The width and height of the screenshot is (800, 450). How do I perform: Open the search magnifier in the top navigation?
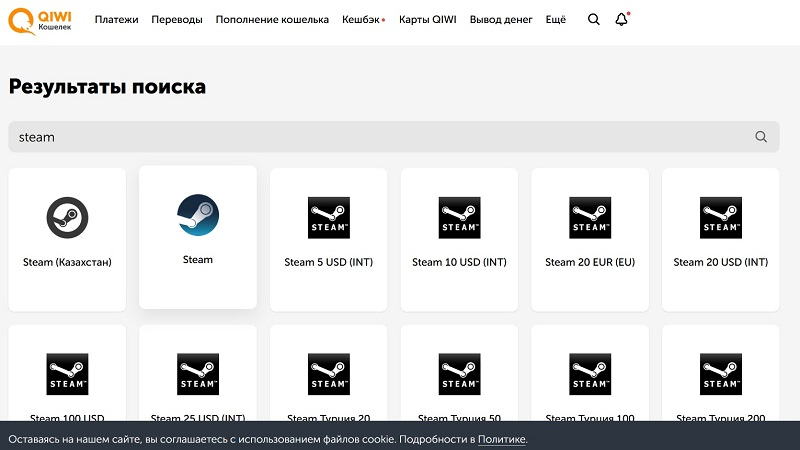593,19
